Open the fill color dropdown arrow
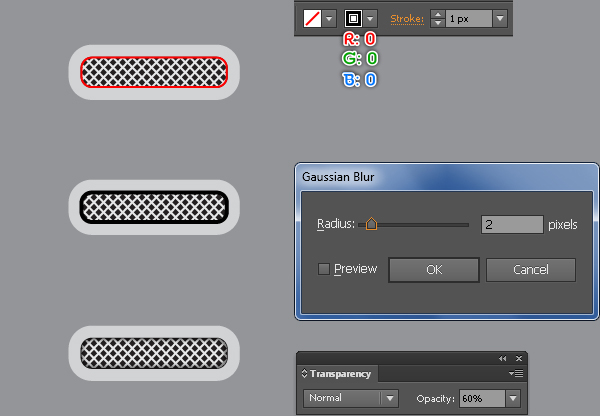Image resolution: width=600 pixels, height=416 pixels. (x=329, y=18)
